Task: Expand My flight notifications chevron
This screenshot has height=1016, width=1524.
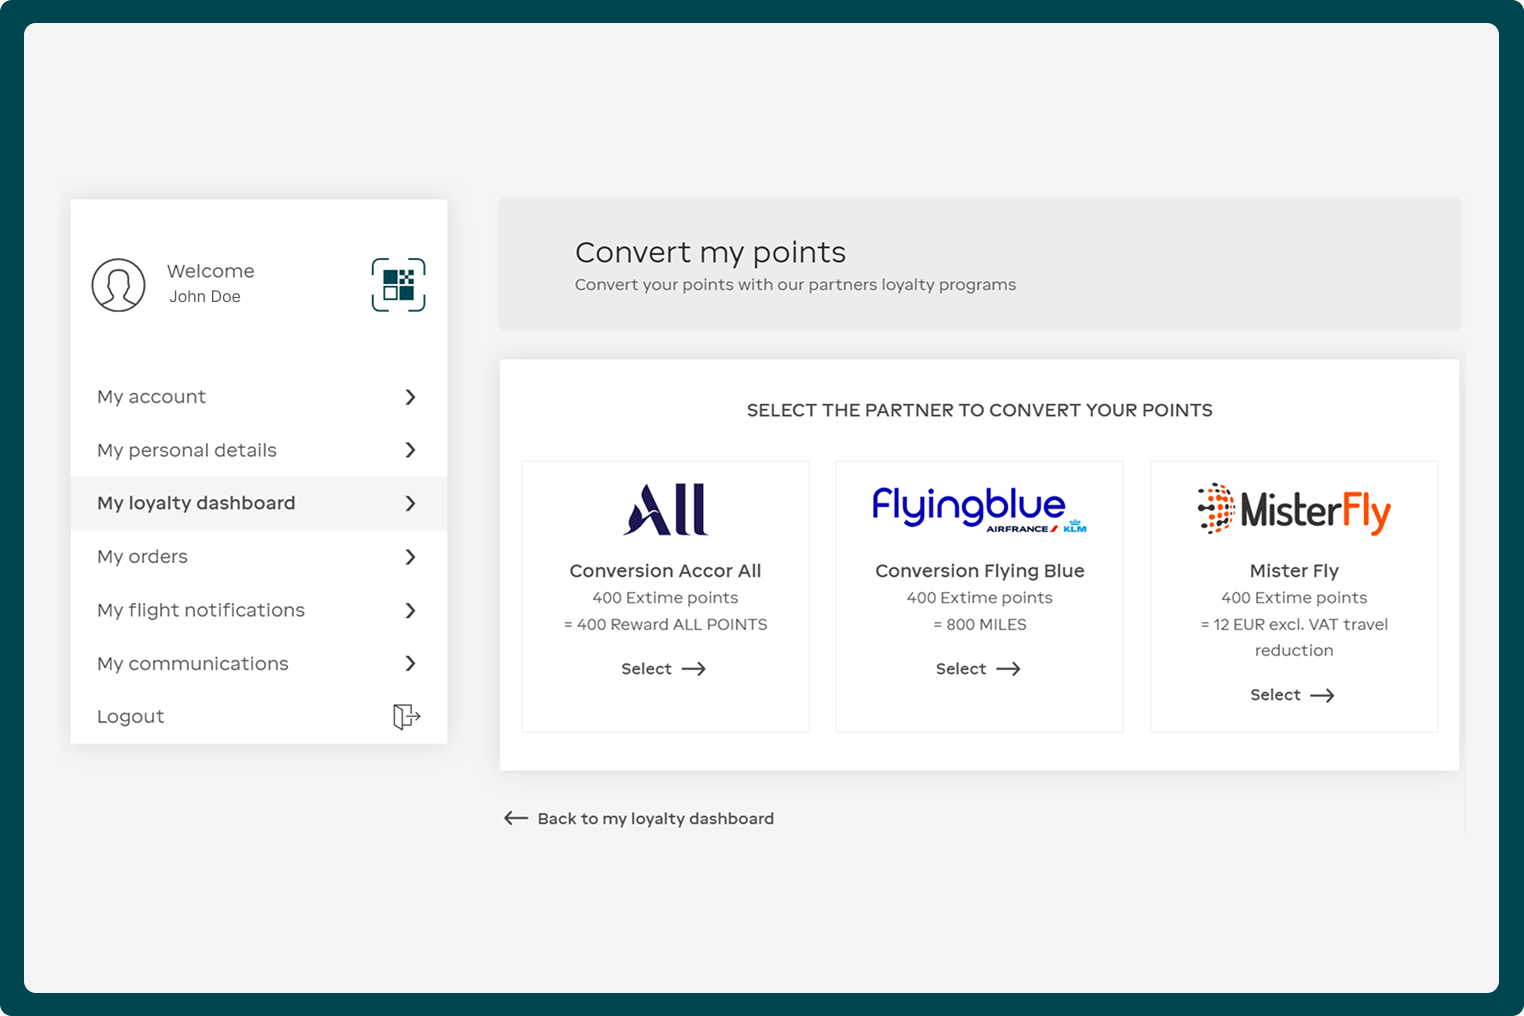Action: coord(410,610)
